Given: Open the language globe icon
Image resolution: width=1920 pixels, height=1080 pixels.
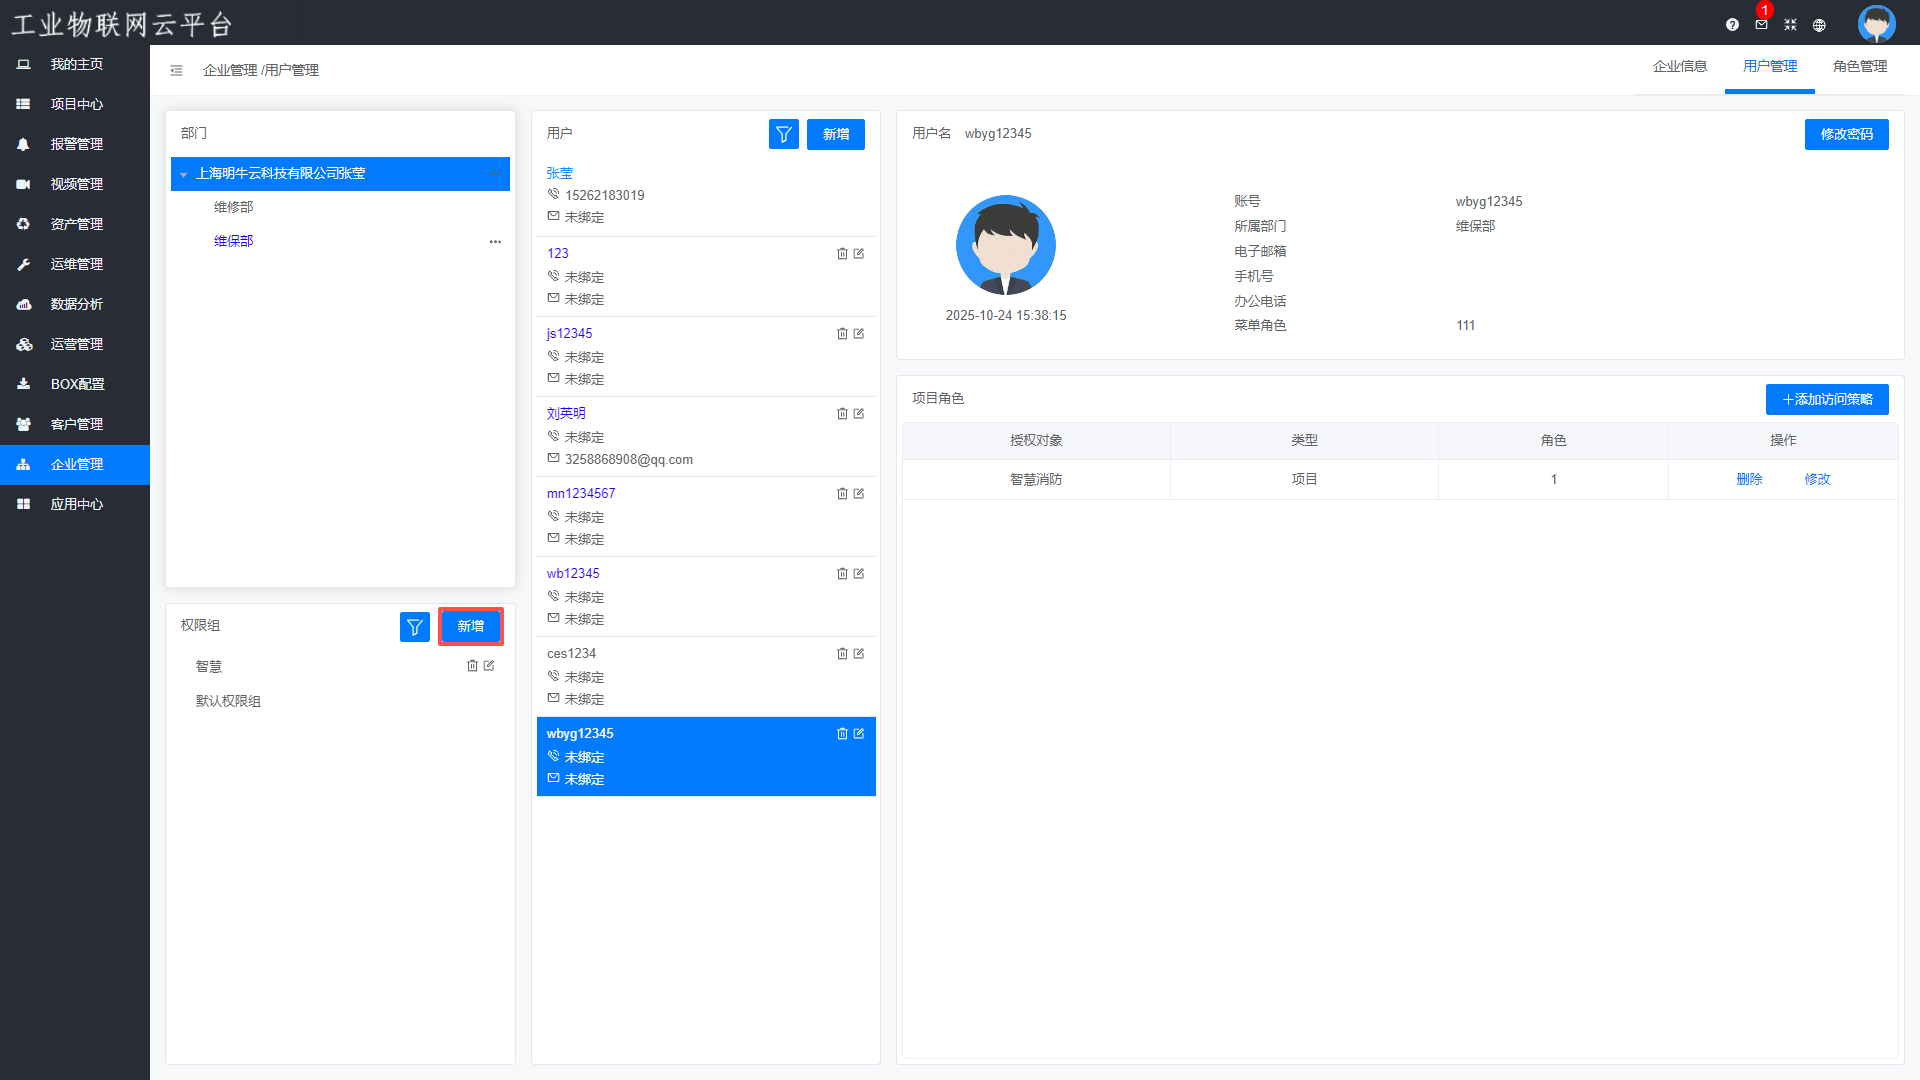Looking at the screenshot, I should click(1819, 25).
